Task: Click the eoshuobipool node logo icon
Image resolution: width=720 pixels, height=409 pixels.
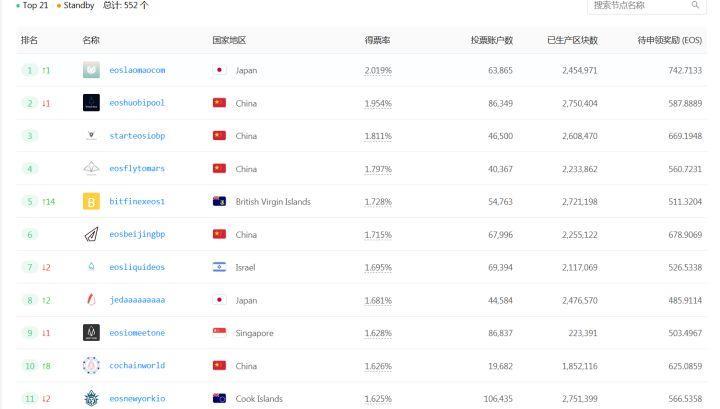Action: (91, 103)
